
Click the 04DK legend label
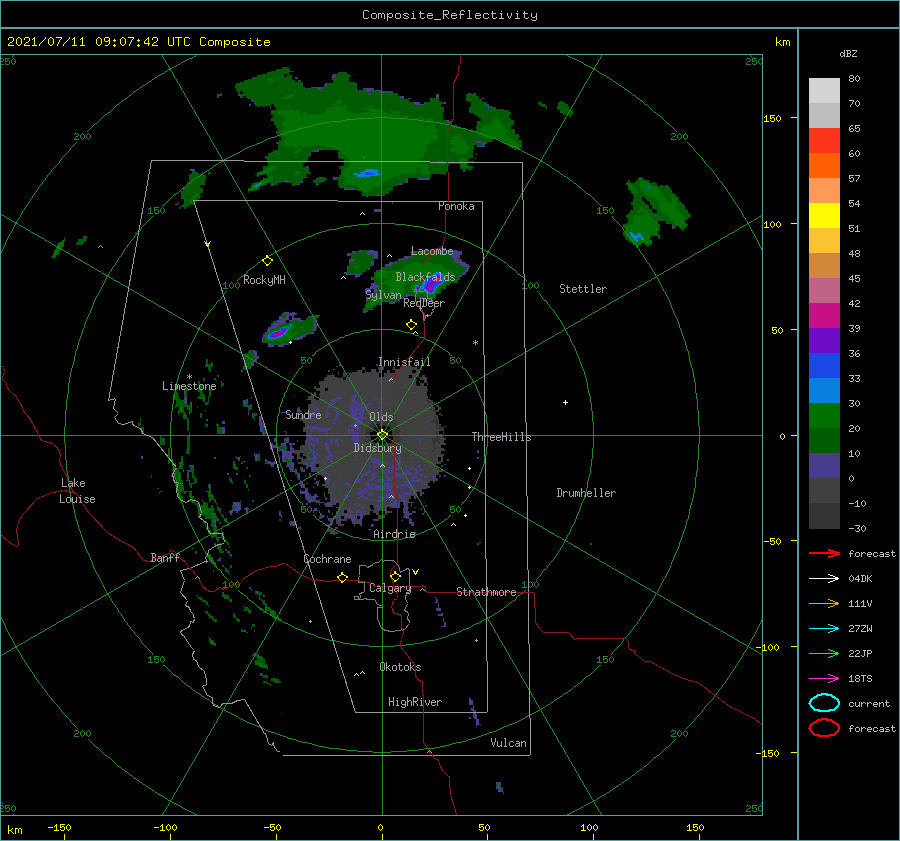tap(860, 579)
